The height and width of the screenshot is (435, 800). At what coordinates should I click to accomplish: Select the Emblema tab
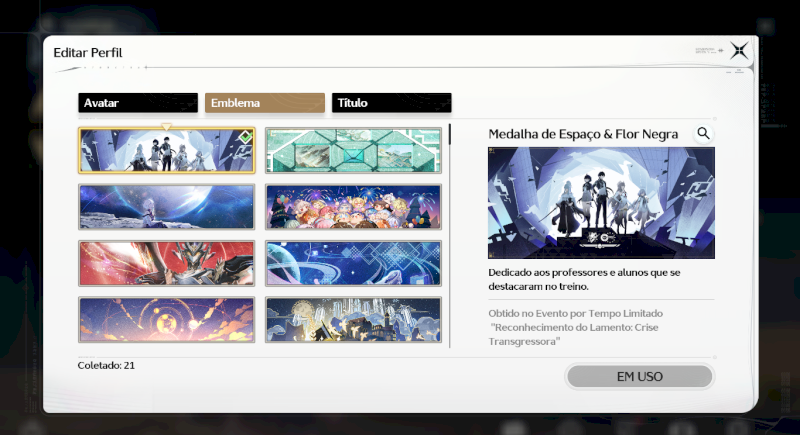[x=265, y=103]
